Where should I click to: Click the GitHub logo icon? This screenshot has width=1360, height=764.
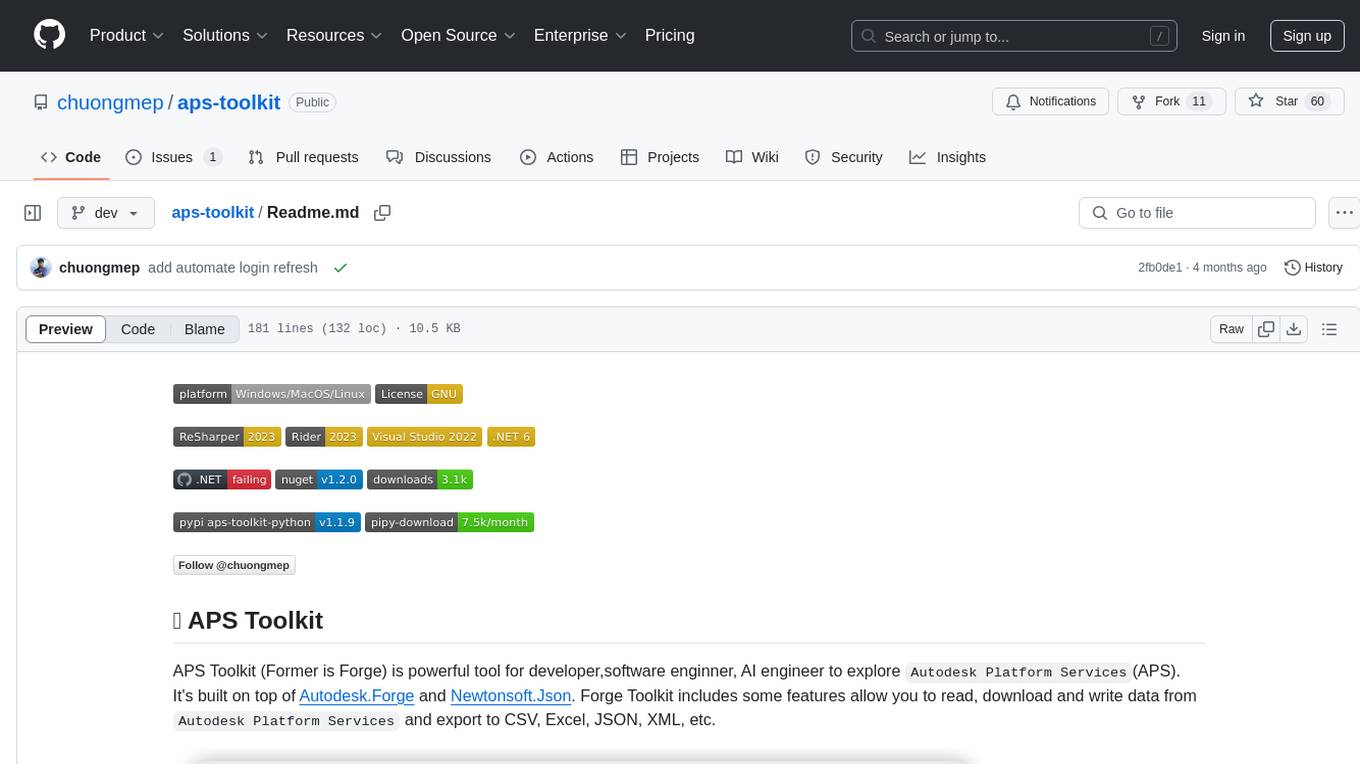(49, 35)
